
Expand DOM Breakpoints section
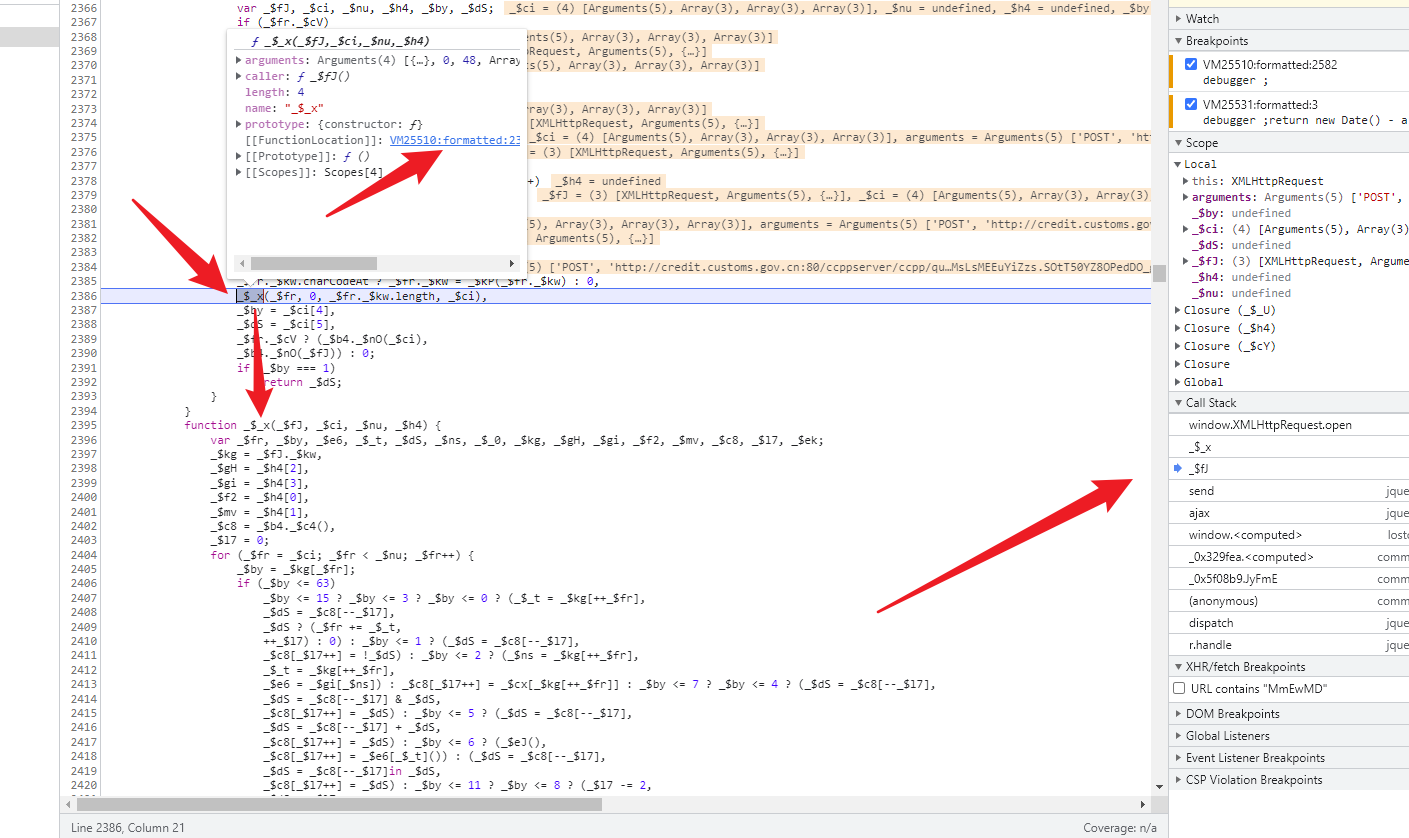[1177, 714]
